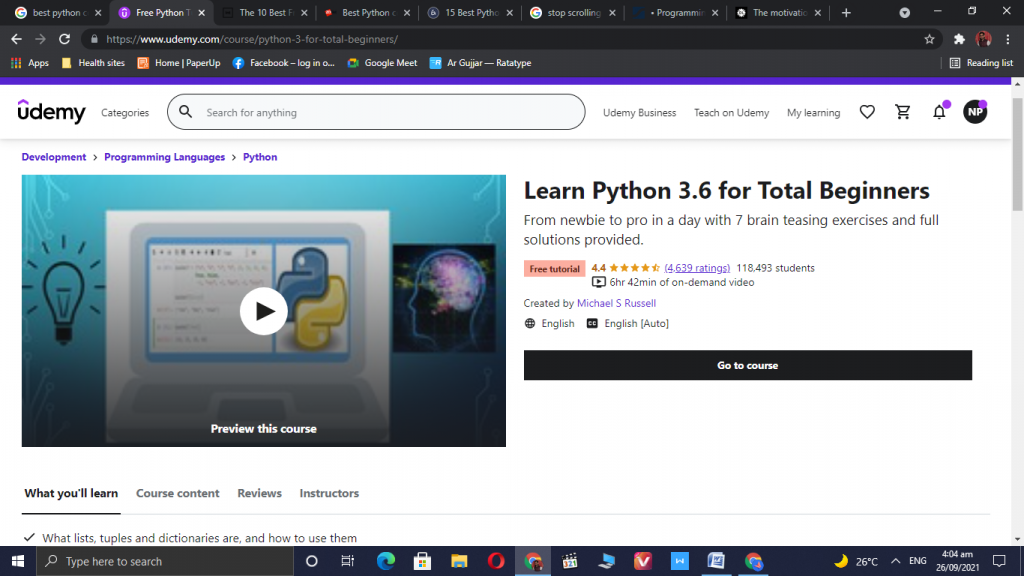Open the Apps bookmark shortcut

click(x=30, y=63)
